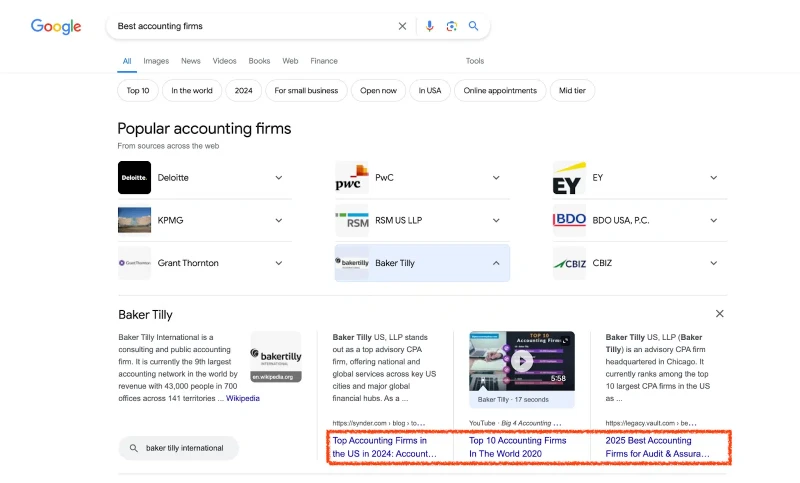
Task: Collapse the Baker Tilly chevron
Action: [x=496, y=263]
